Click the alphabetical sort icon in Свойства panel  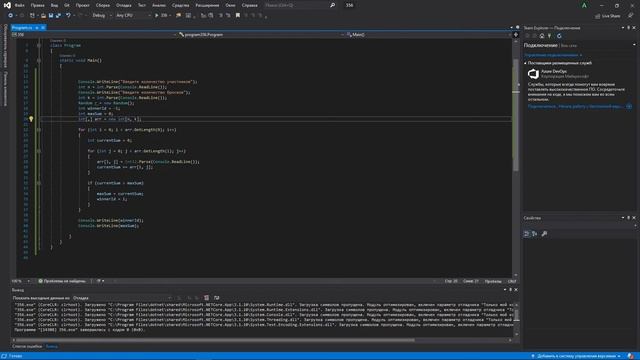(x=534, y=234)
